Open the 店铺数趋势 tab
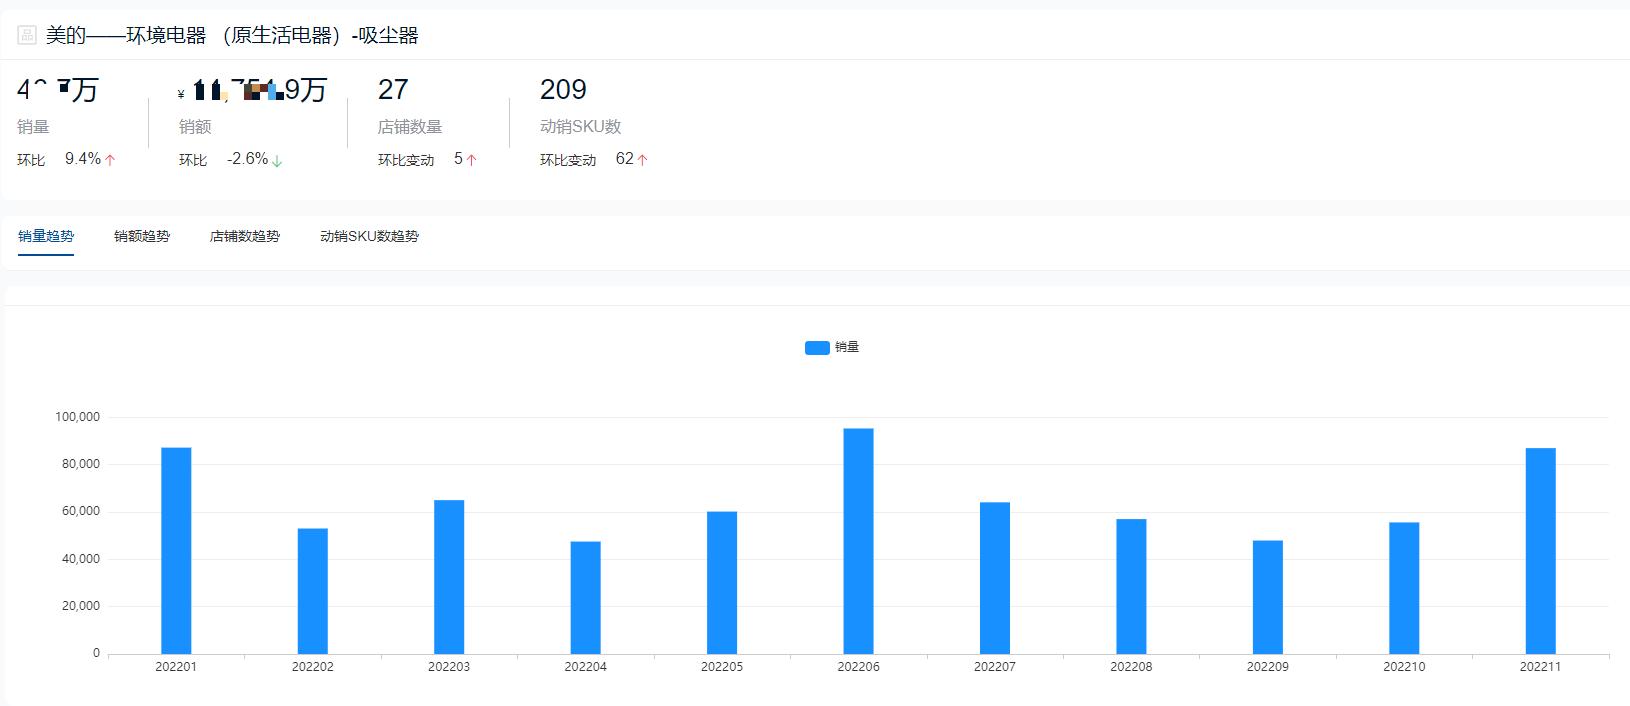1630x706 pixels. pos(245,236)
